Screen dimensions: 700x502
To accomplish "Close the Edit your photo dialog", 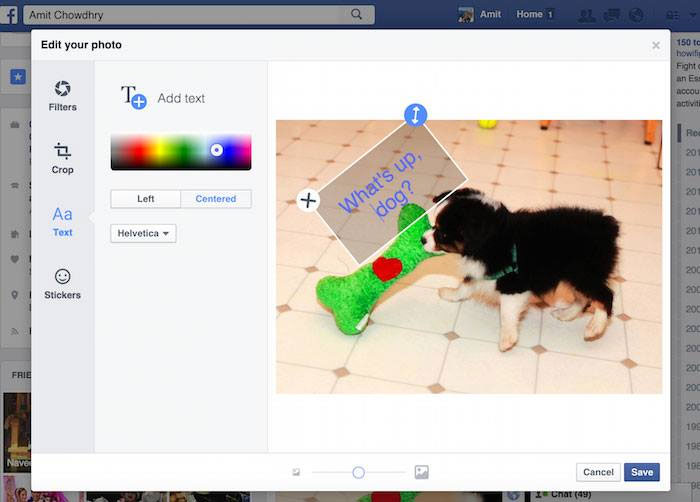I will 656,45.
